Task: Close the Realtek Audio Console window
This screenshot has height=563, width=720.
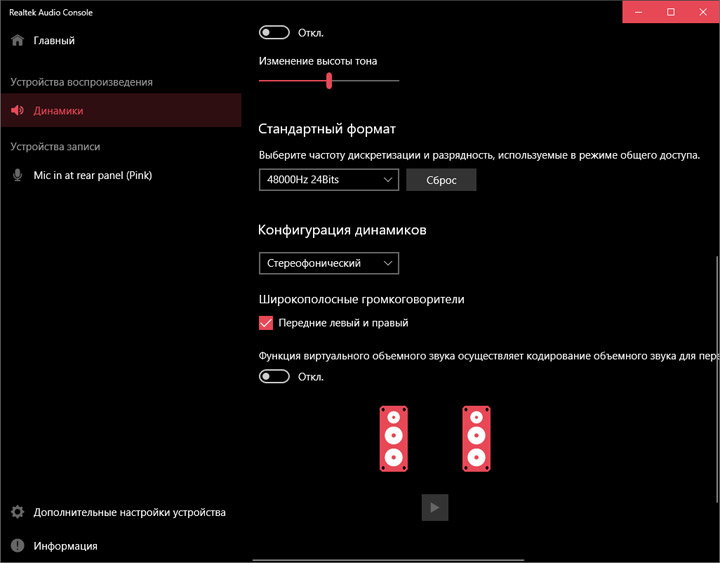Action: [703, 12]
